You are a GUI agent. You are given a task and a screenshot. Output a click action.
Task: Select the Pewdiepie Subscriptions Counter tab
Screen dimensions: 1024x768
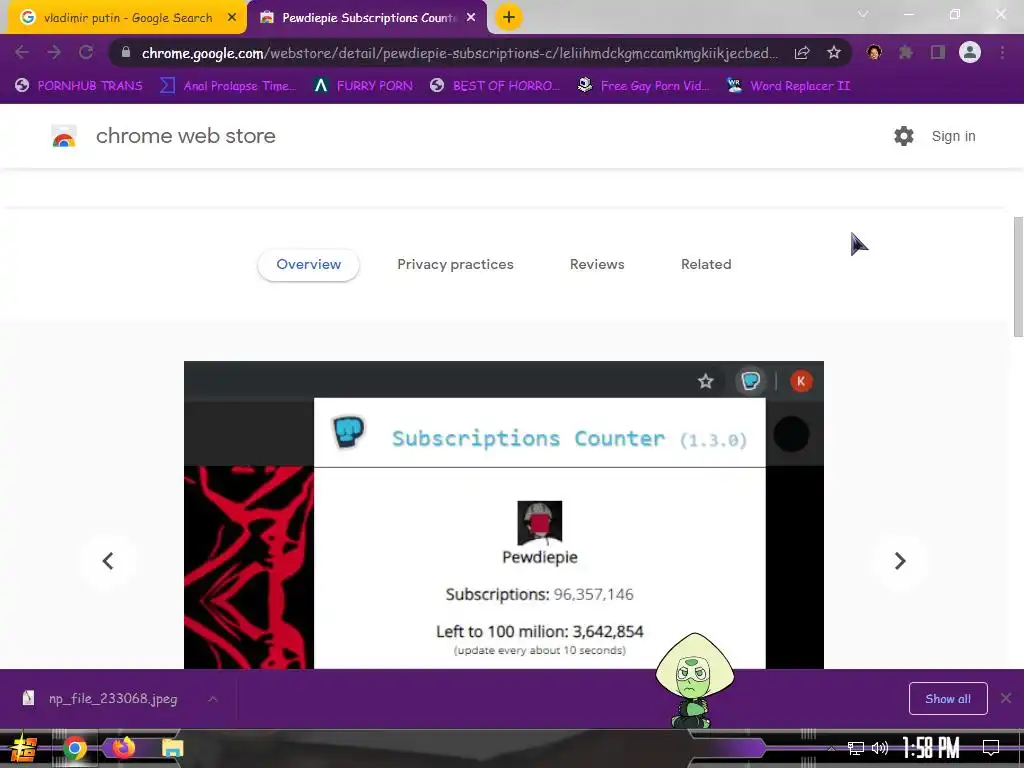367,18
